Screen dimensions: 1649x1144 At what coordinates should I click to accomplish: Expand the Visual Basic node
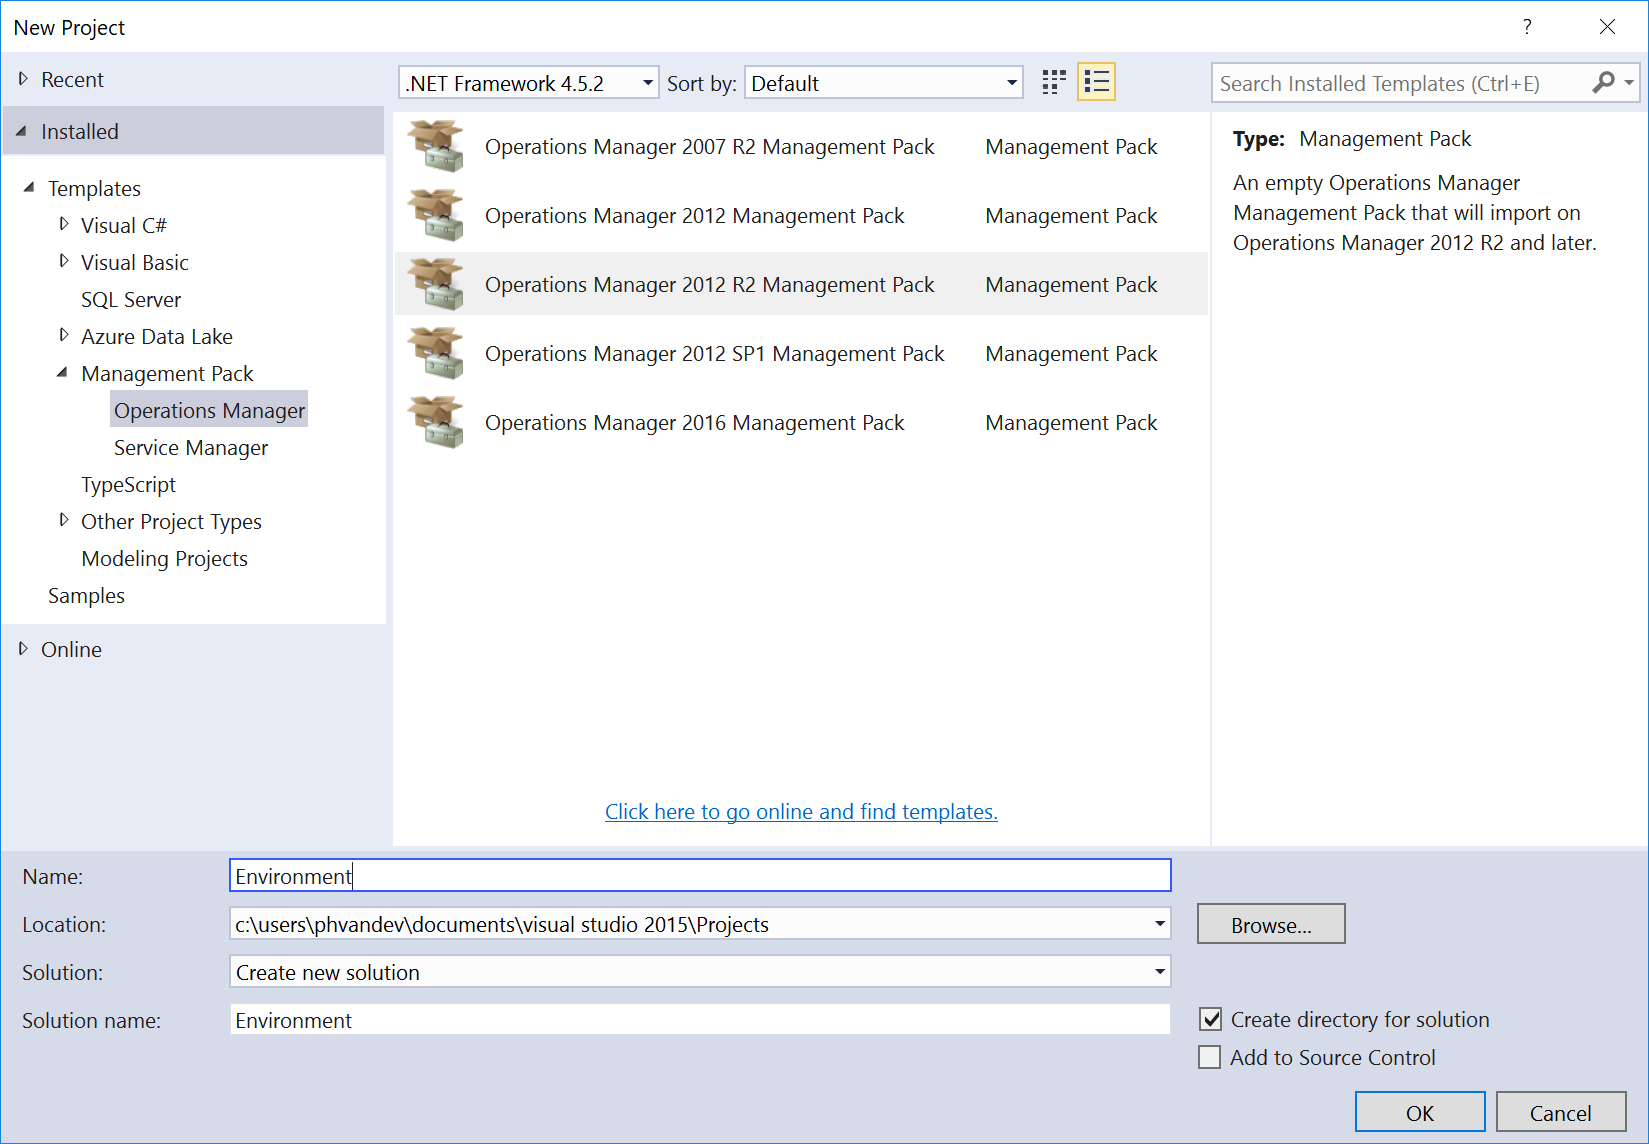pyautogui.click(x=64, y=262)
